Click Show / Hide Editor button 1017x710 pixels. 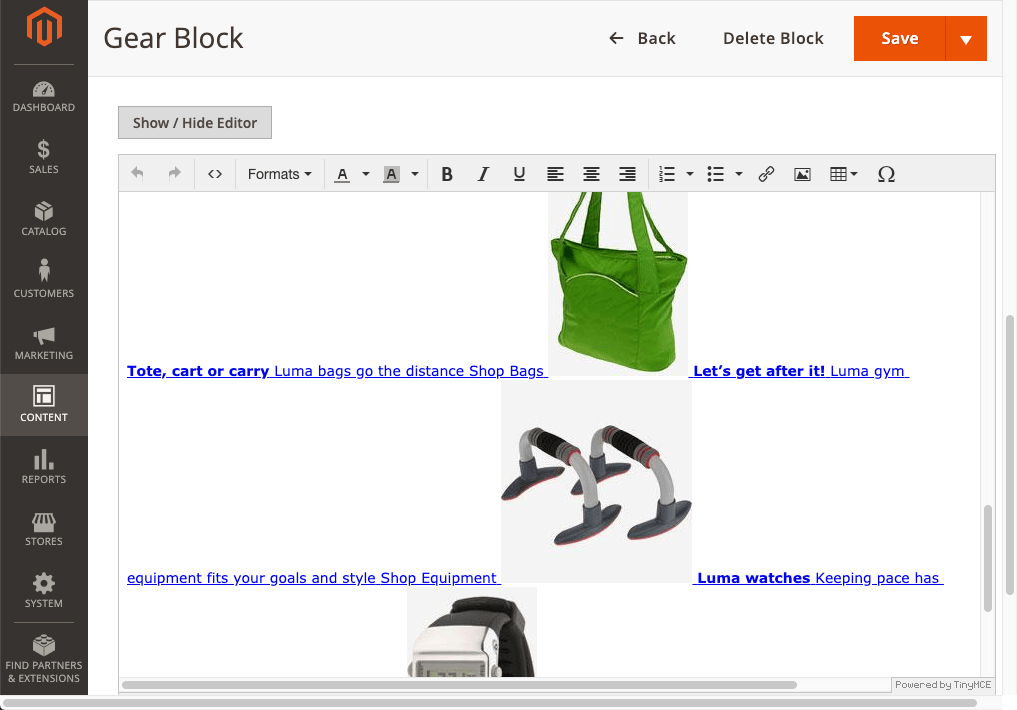[x=195, y=123]
